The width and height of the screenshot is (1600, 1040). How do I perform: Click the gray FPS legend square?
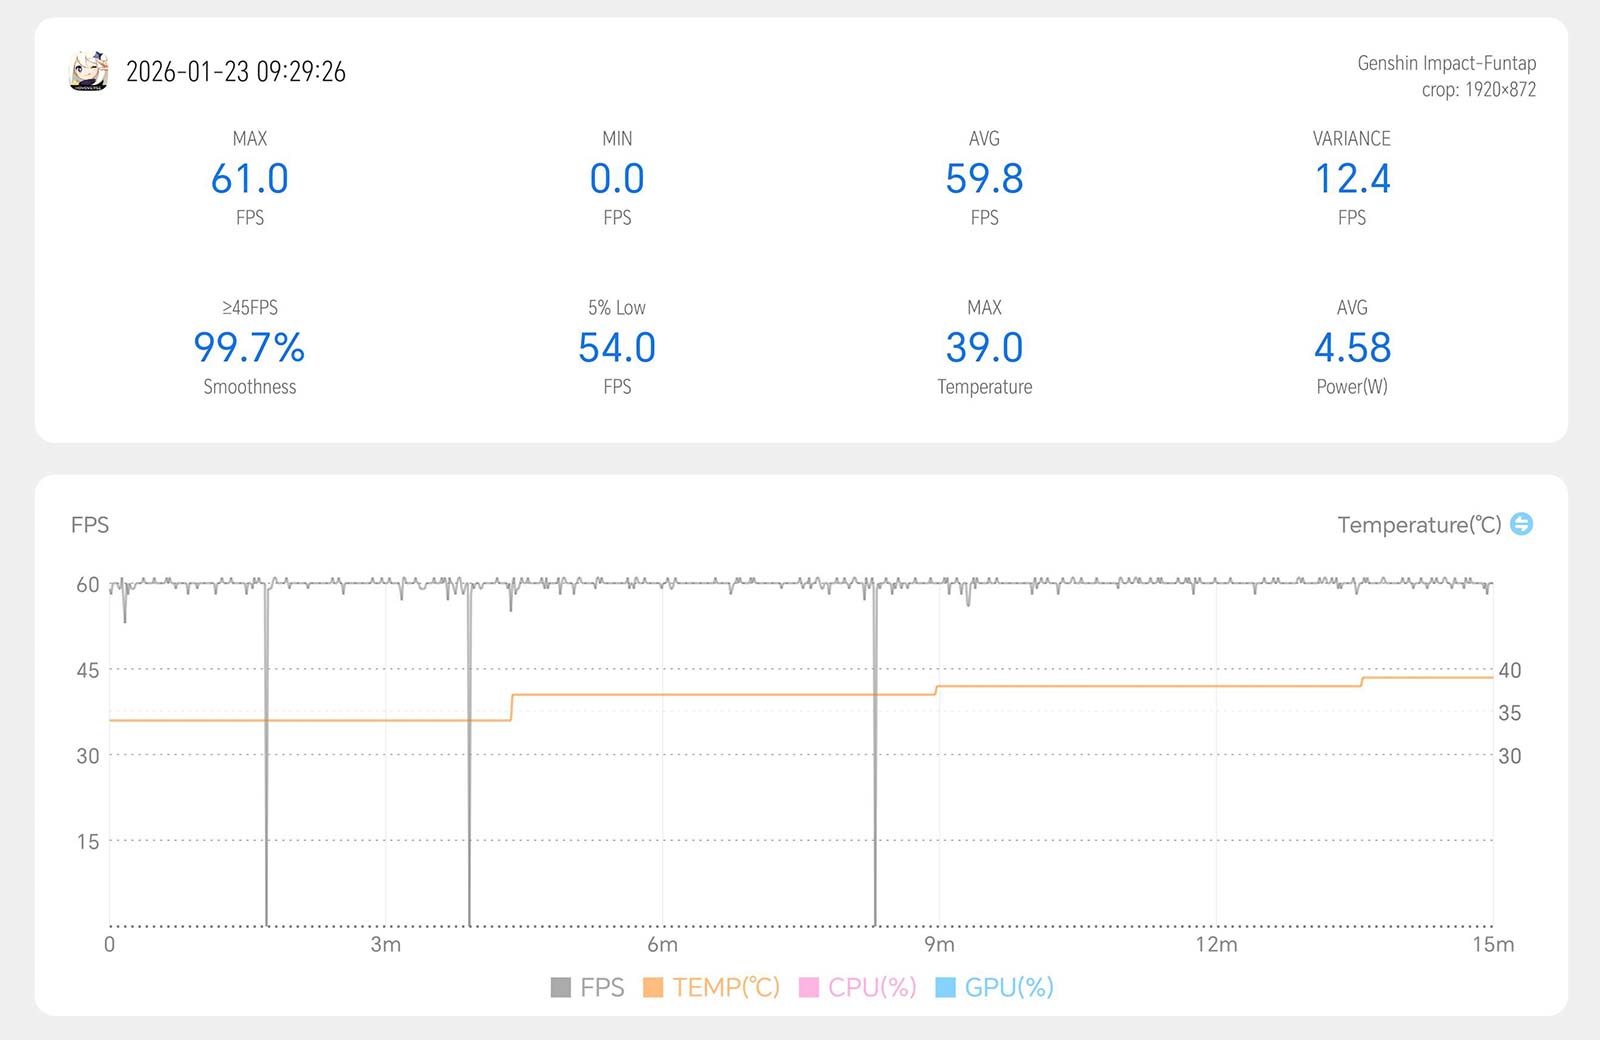(x=561, y=988)
